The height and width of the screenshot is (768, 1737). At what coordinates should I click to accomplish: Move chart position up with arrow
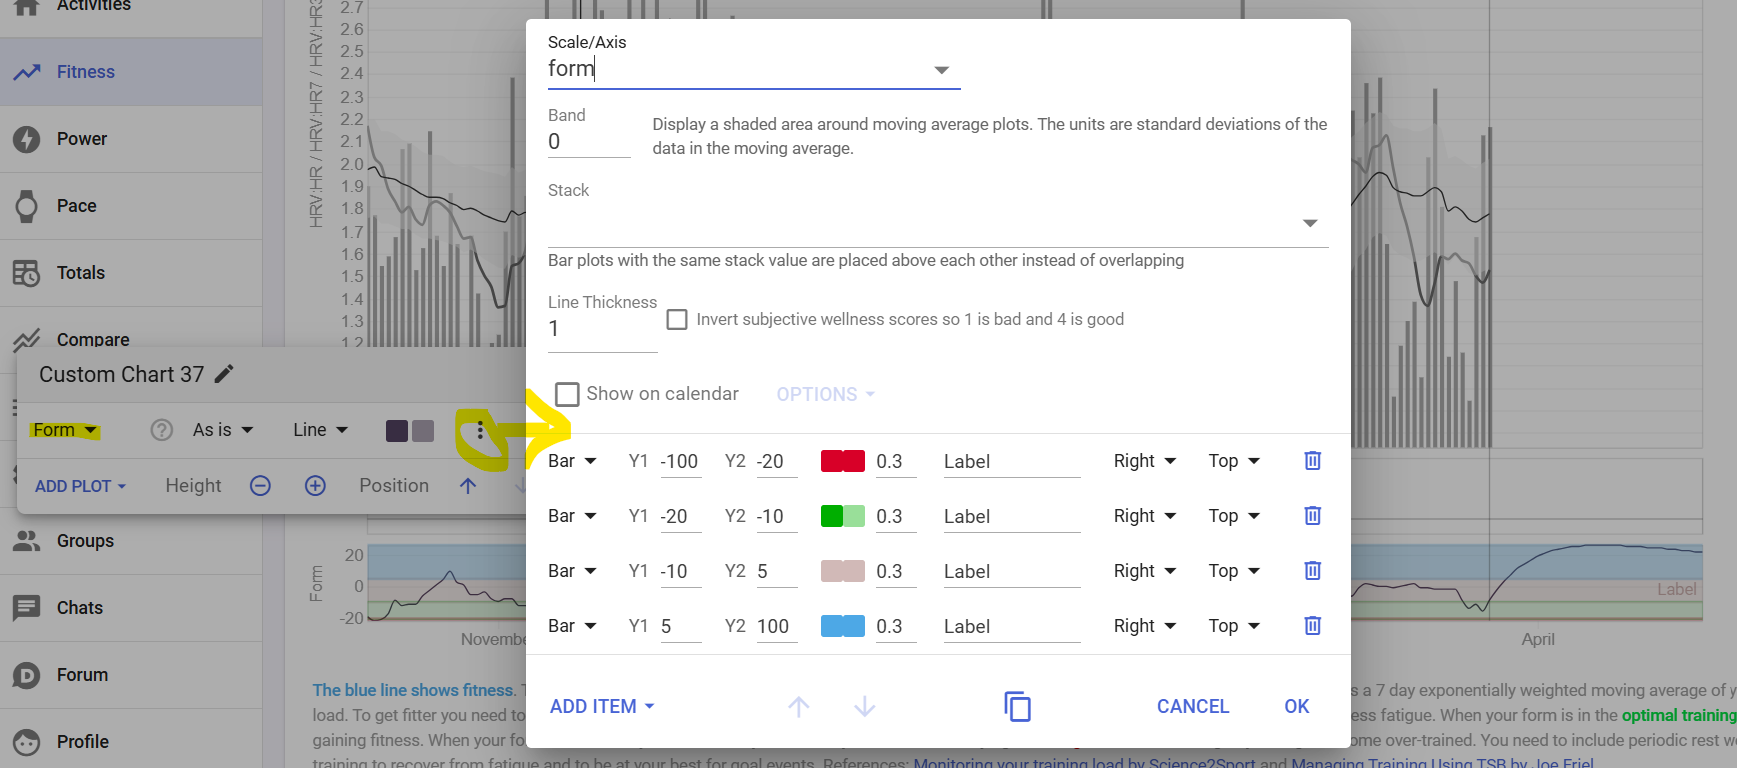[x=468, y=486]
